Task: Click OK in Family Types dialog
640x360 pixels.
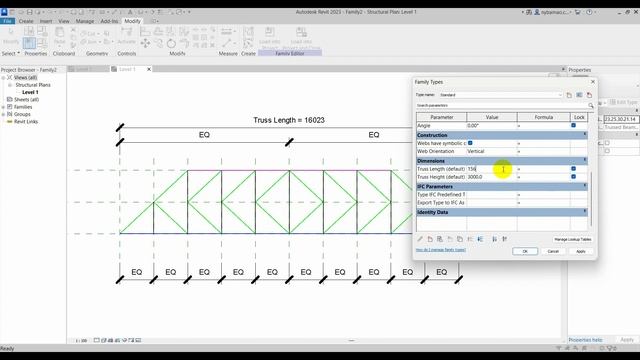Action: pos(525,251)
